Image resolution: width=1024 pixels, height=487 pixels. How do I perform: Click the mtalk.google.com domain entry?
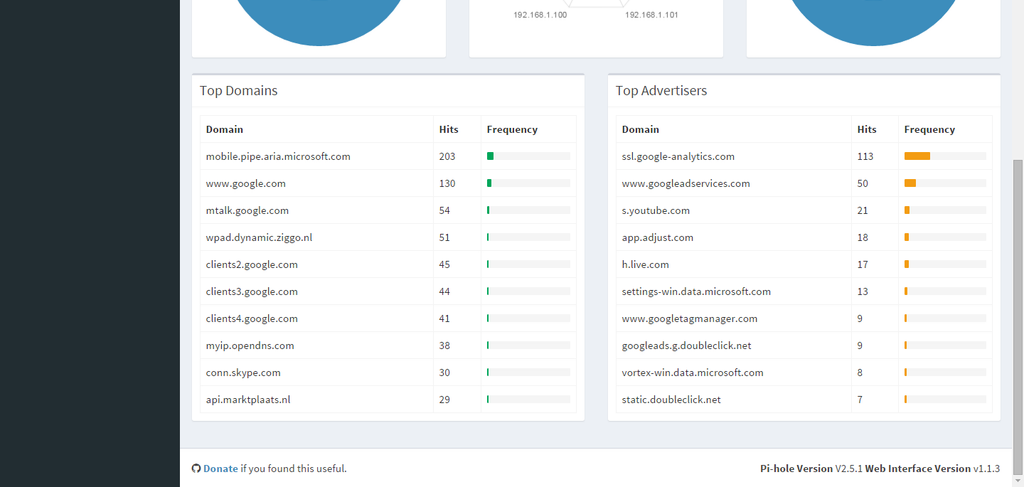247,210
